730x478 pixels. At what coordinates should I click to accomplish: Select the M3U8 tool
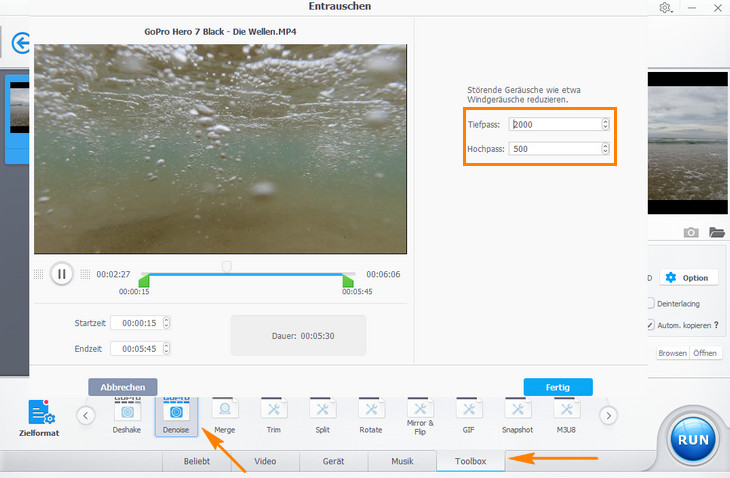tap(566, 416)
